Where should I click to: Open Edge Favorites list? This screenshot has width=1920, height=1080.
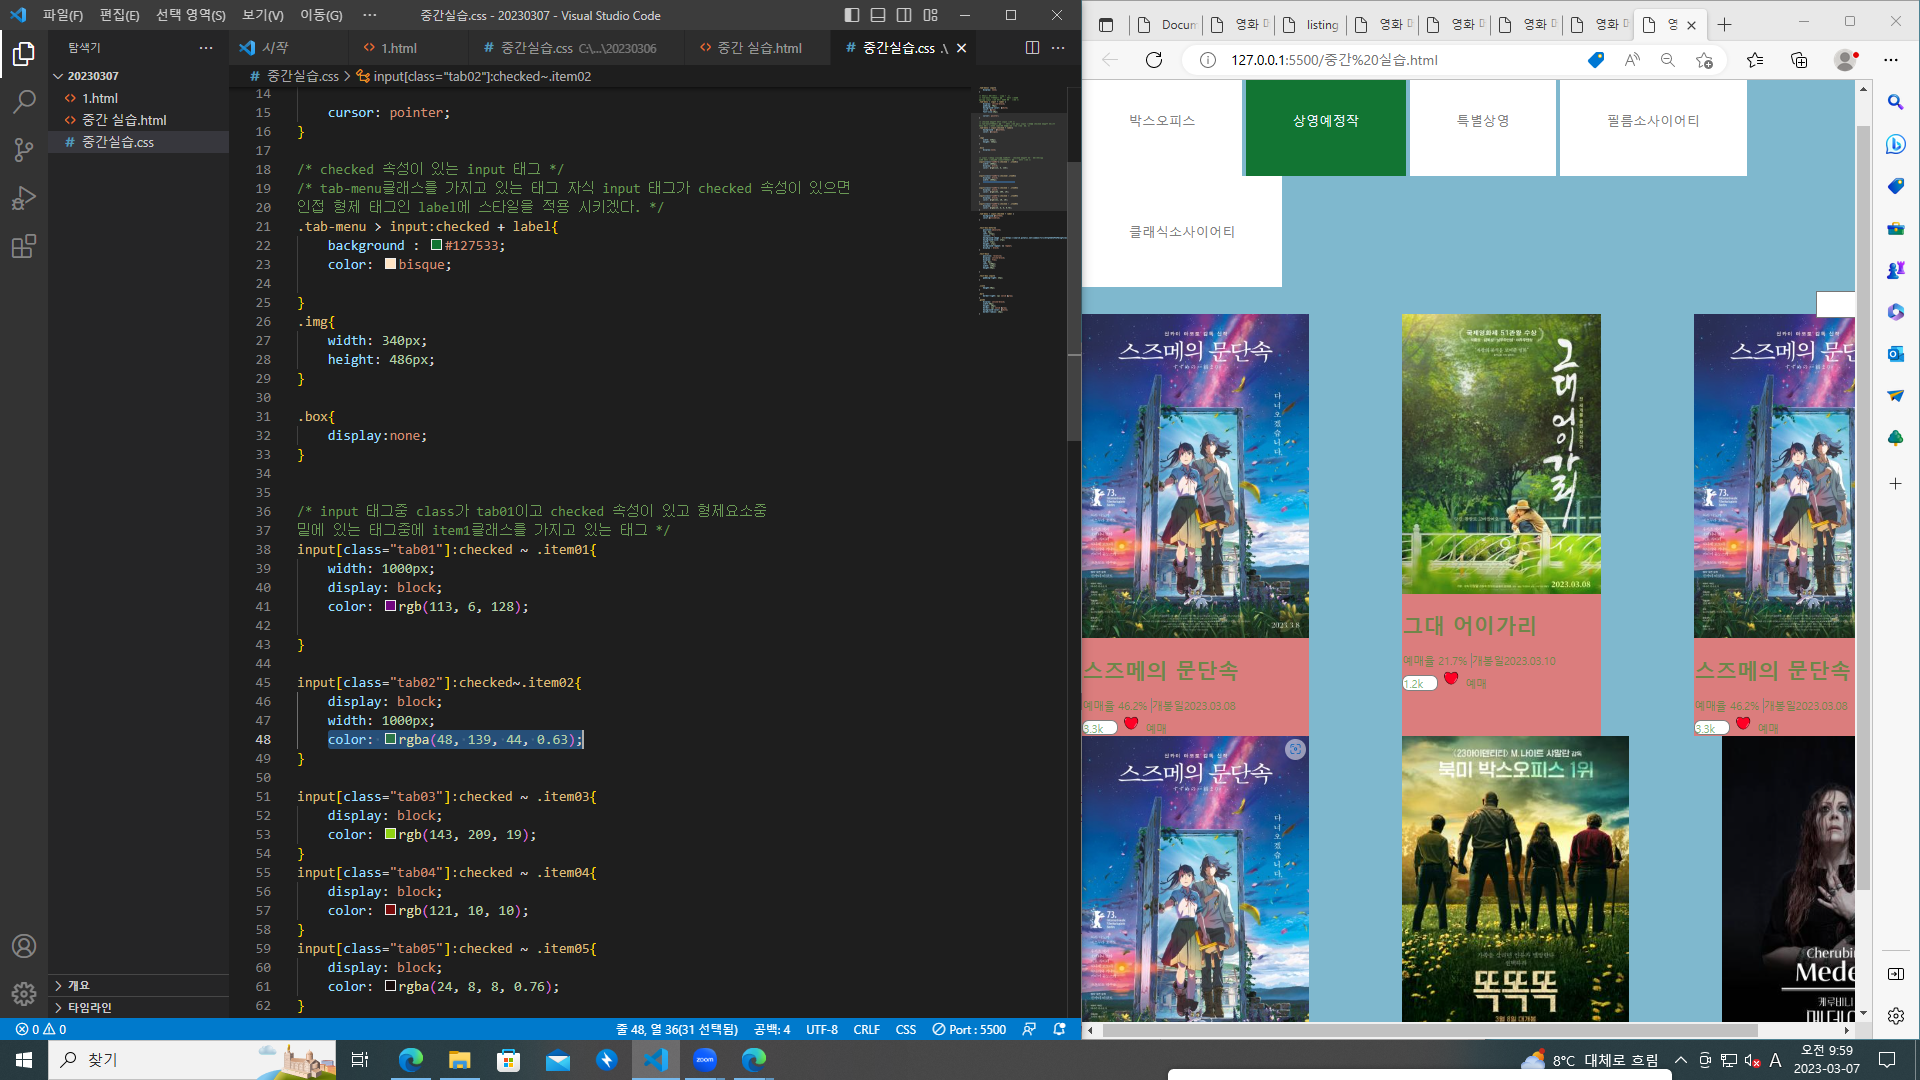tap(1755, 60)
